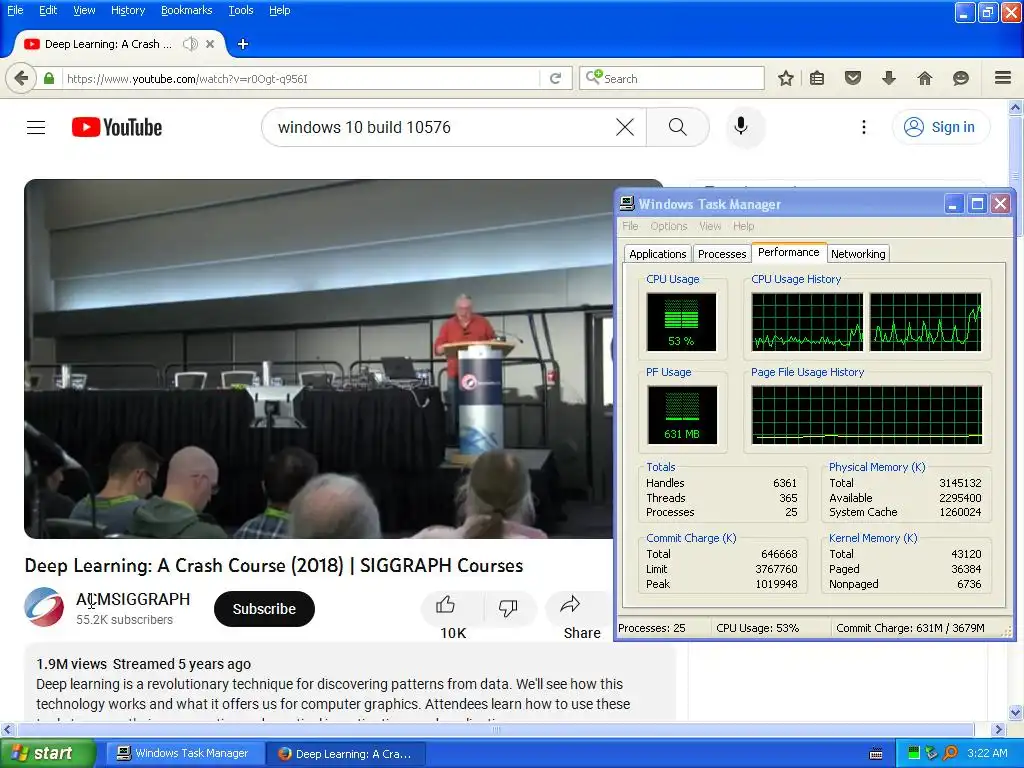Open Firefox Tools menu

tap(241, 10)
